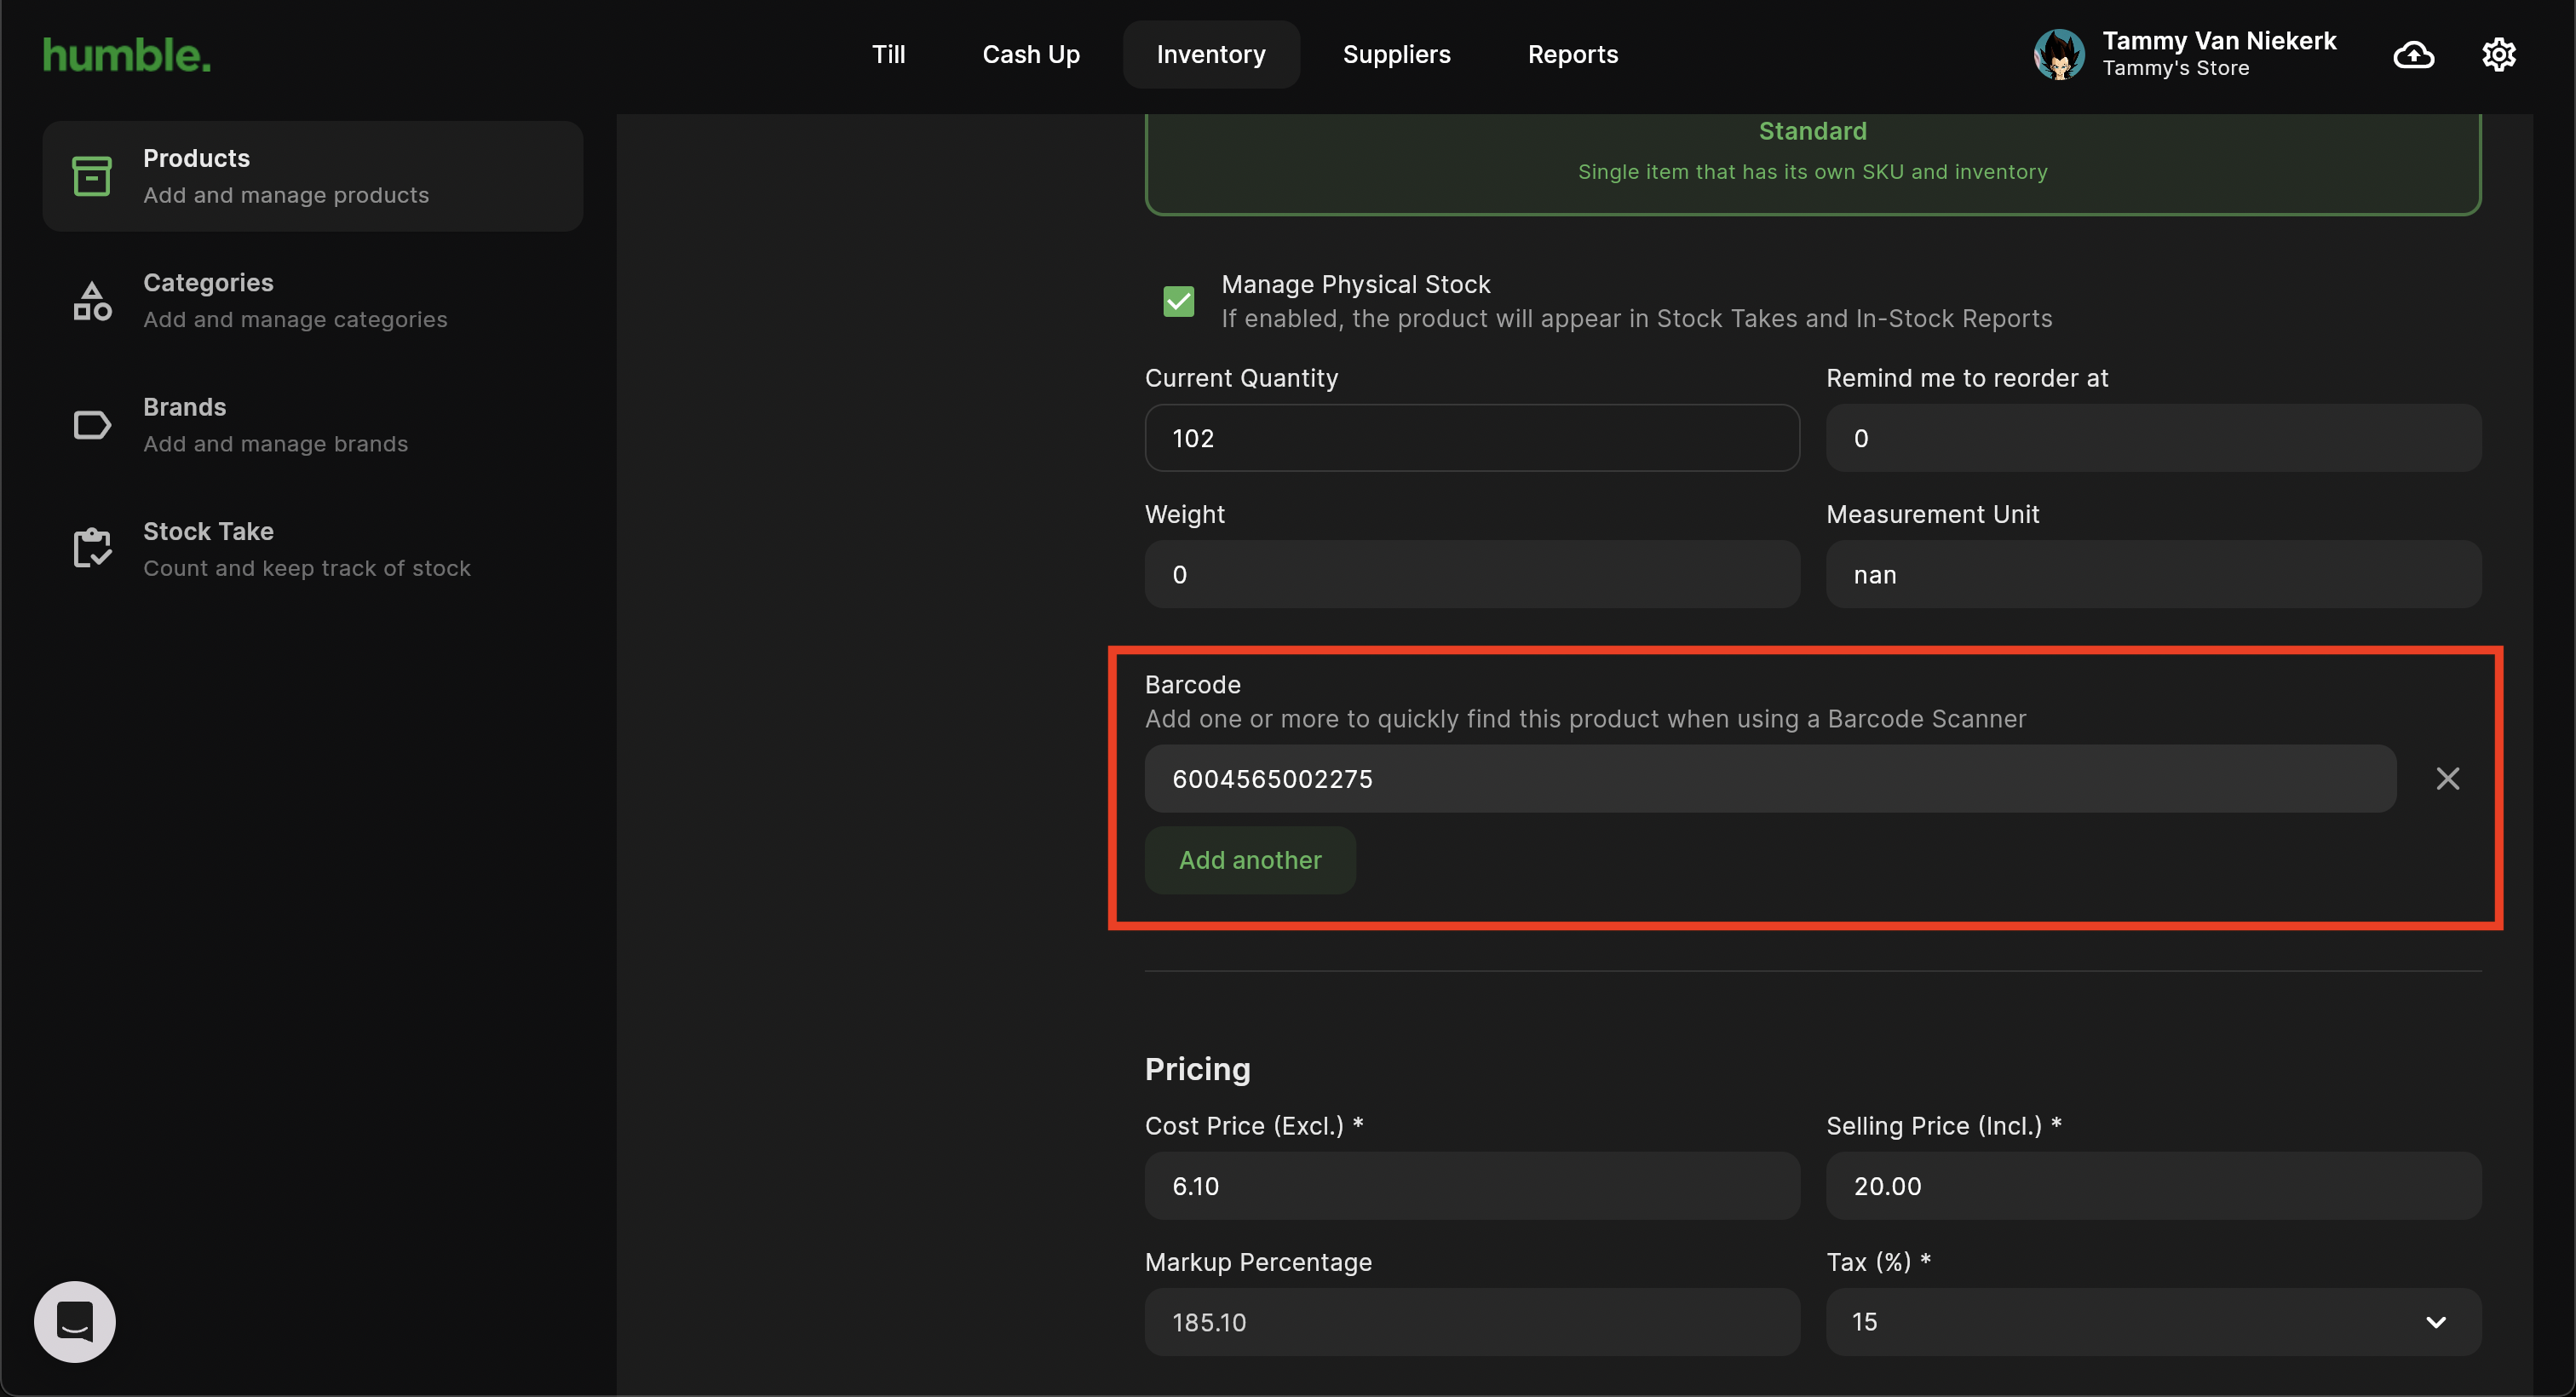Click the Weight input field
Viewport: 2576px width, 1397px height.
(1472, 574)
